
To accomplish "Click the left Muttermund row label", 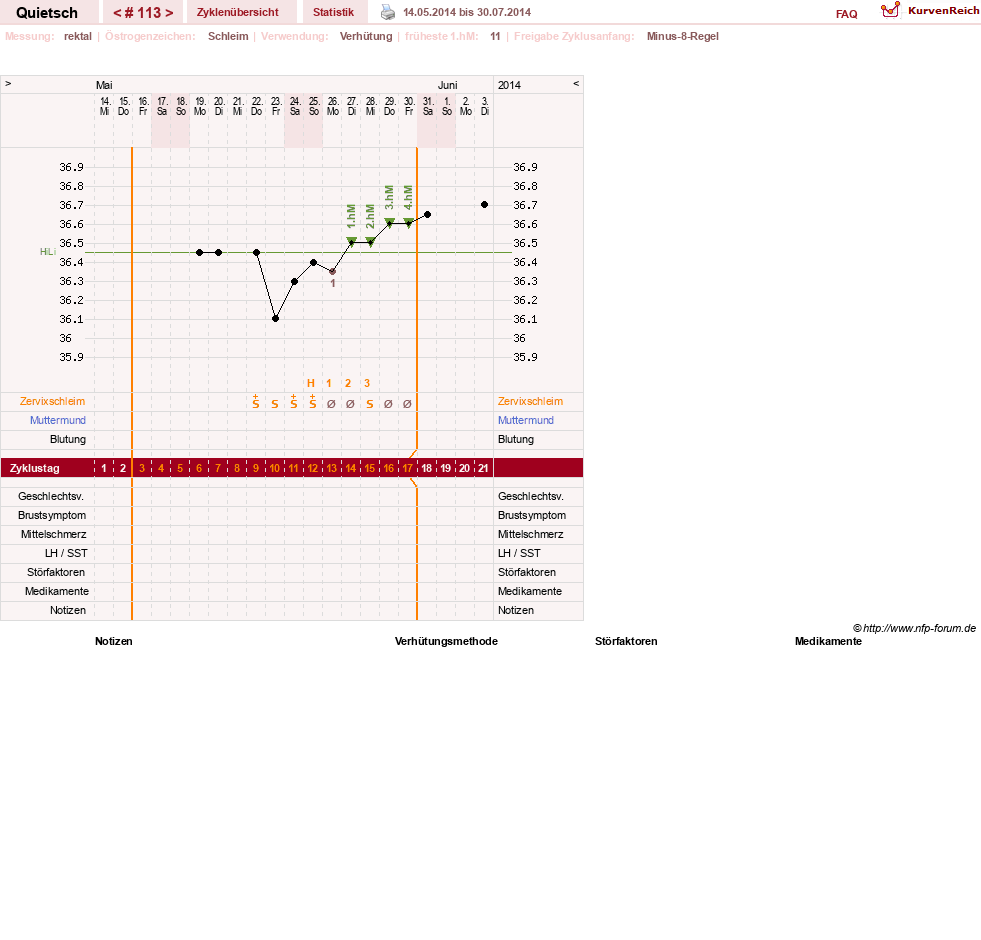I will pyautogui.click(x=58, y=420).
